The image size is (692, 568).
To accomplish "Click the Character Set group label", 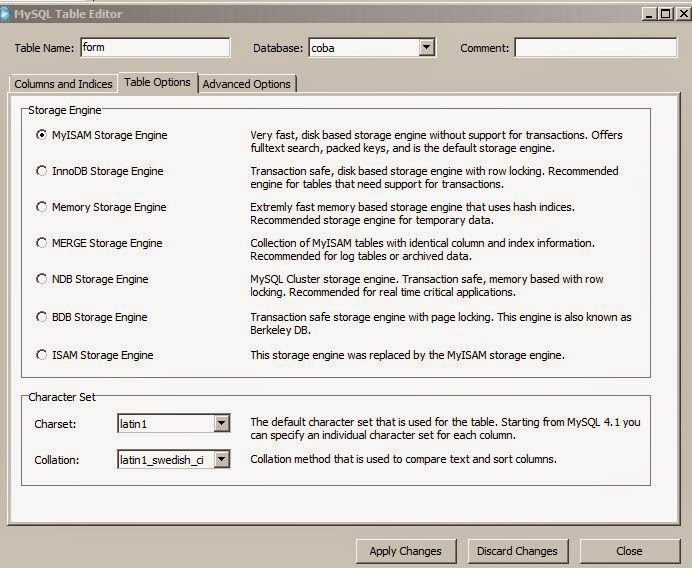I will (62, 397).
